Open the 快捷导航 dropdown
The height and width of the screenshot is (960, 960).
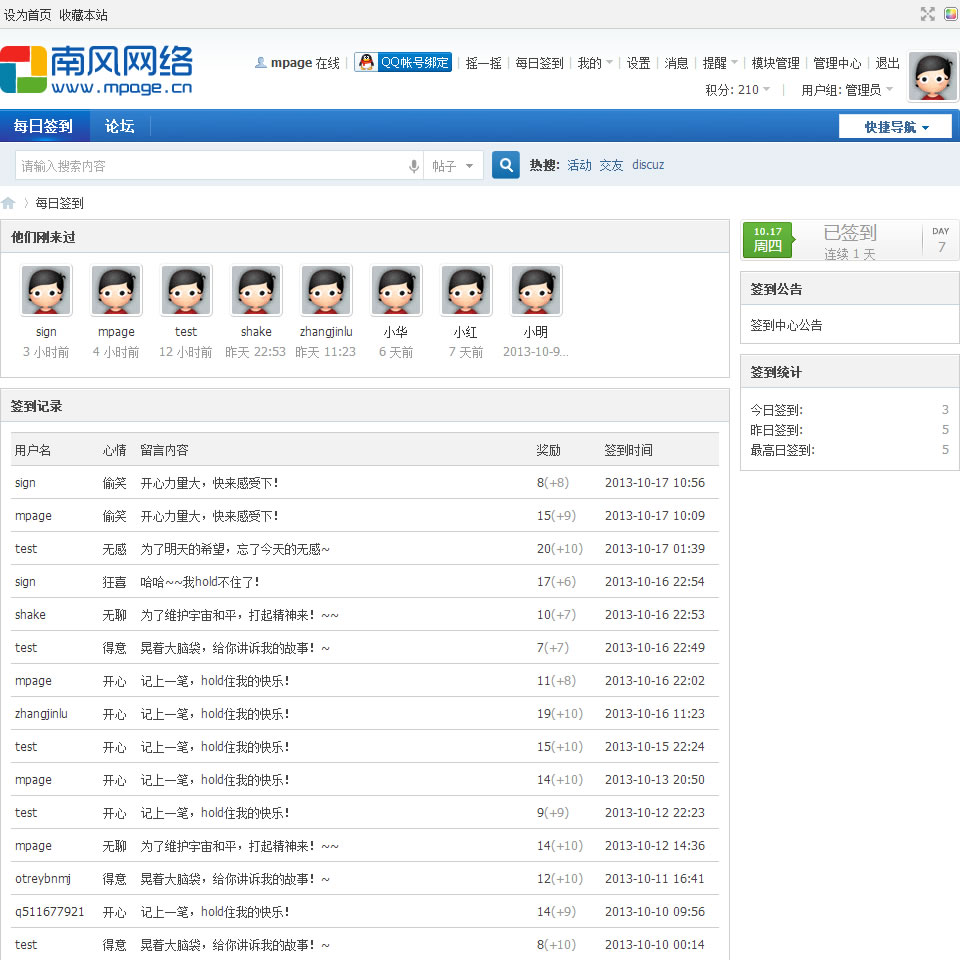[895, 127]
